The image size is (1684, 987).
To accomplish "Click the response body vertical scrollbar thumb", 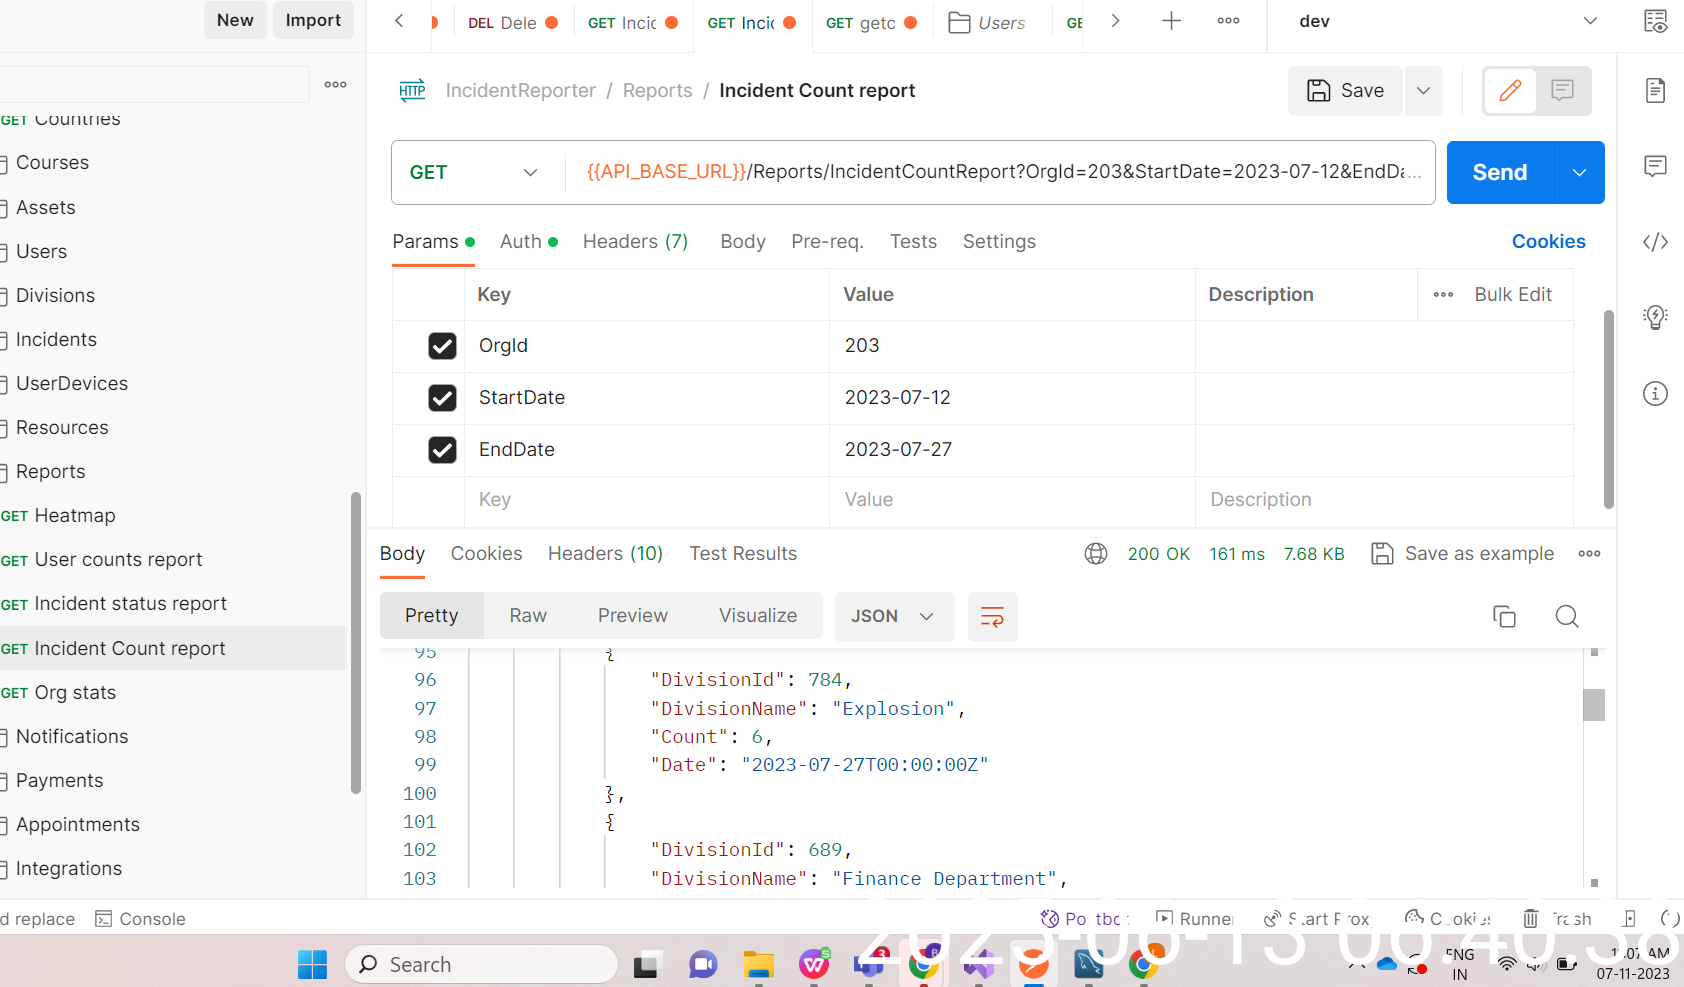I will pos(1594,705).
